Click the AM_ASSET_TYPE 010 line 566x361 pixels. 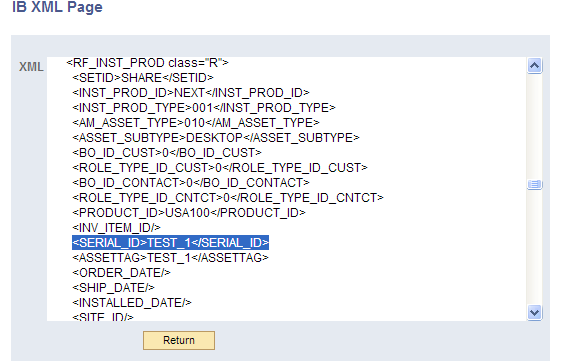(x=196, y=123)
